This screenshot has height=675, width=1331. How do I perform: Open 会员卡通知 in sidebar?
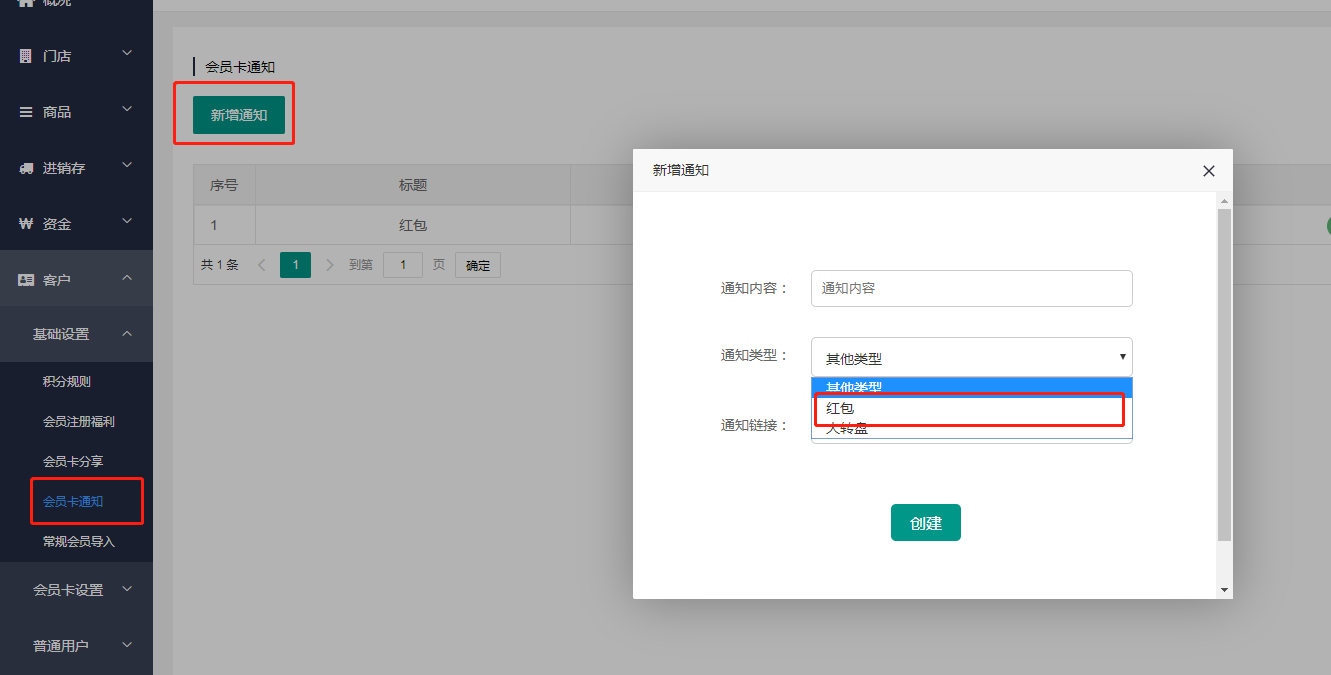click(73, 502)
